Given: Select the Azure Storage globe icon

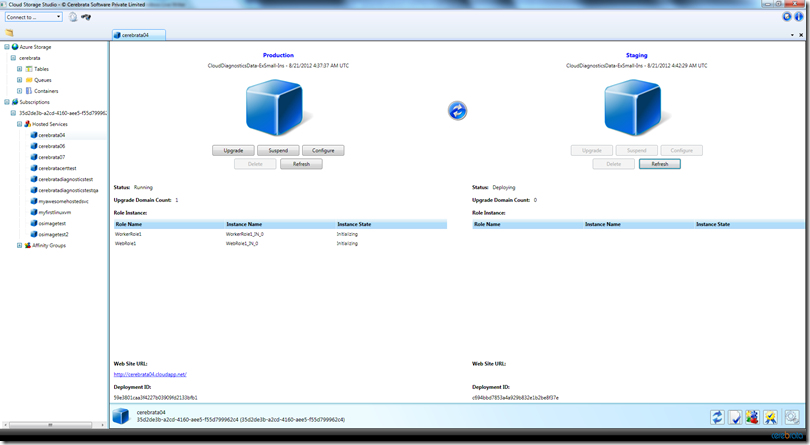Looking at the screenshot, I should tap(15, 47).
